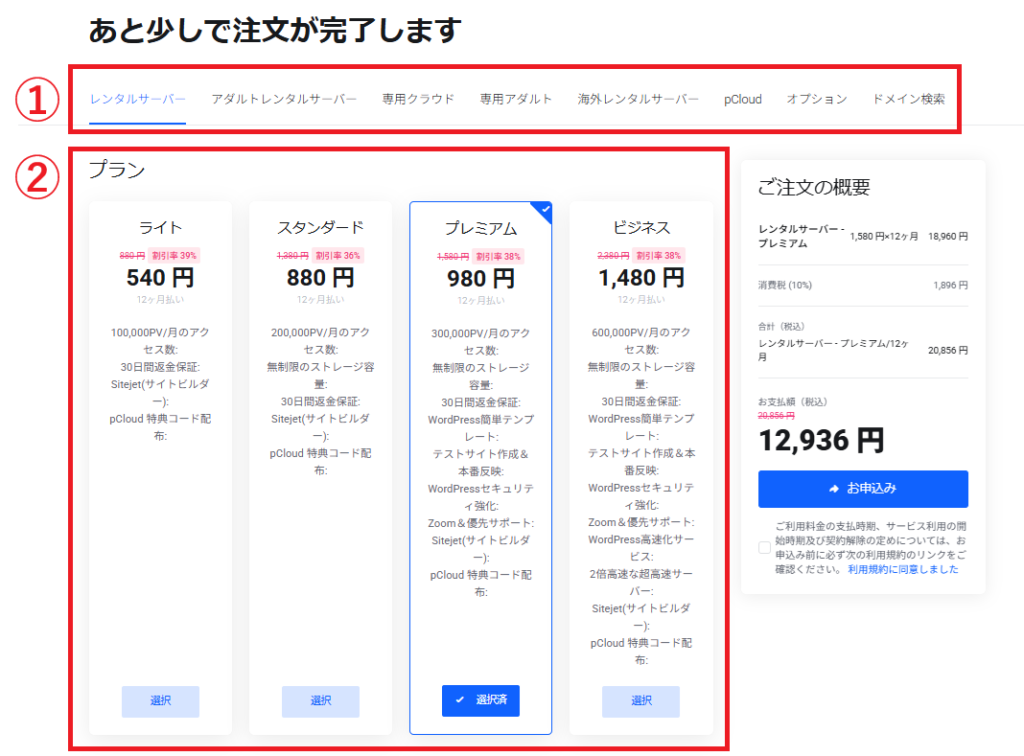Select ビジネス plan via 選択 button

pyautogui.click(x=641, y=701)
